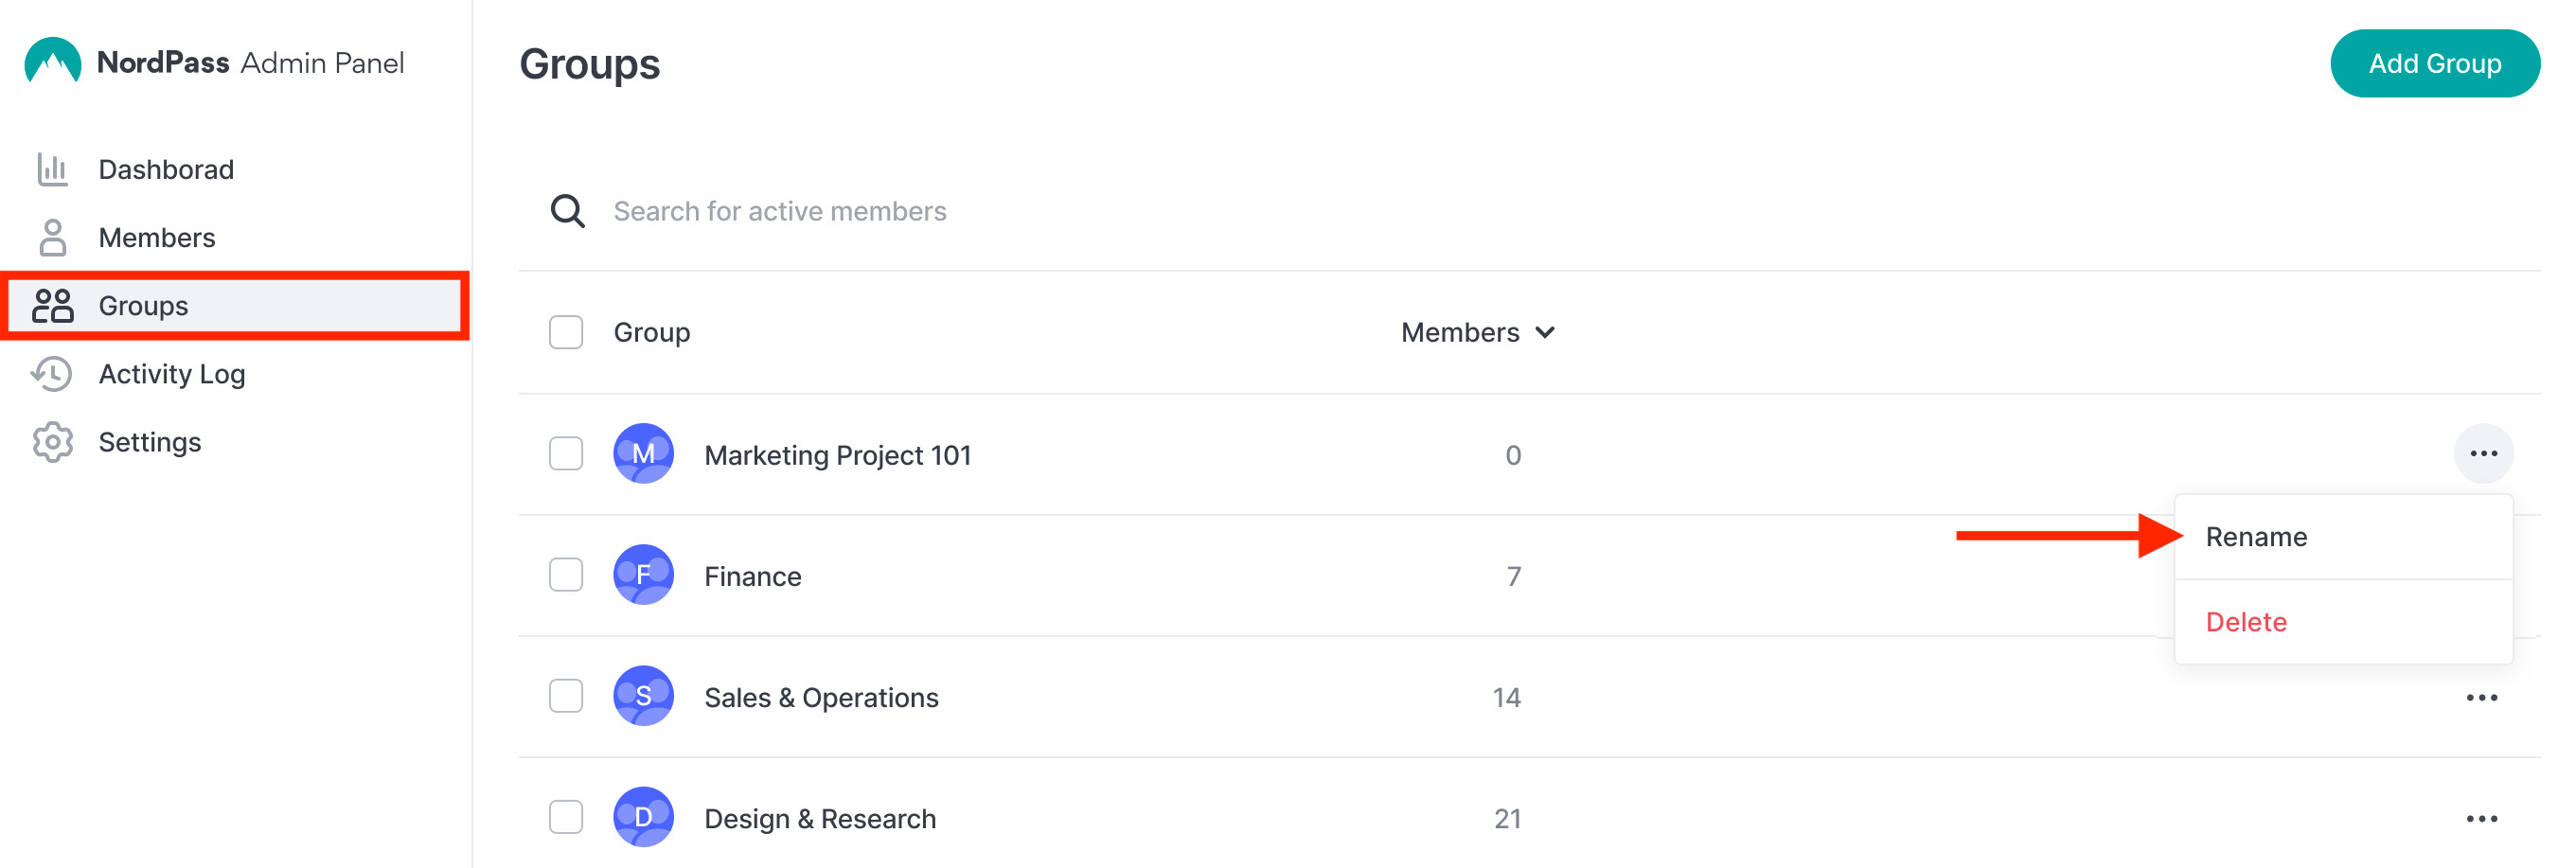The image size is (2576, 868).
Task: Sort by Members column chevron
Action: (x=1545, y=332)
